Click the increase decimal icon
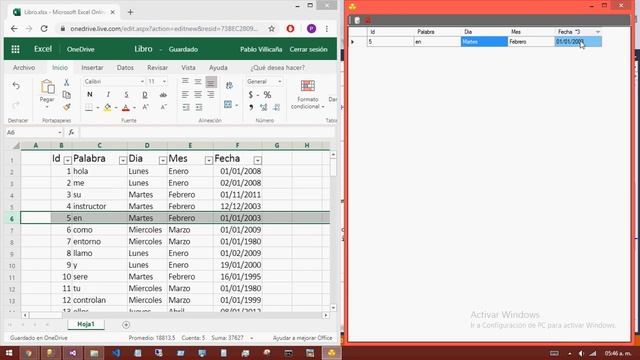The image size is (640, 360). click(x=264, y=107)
